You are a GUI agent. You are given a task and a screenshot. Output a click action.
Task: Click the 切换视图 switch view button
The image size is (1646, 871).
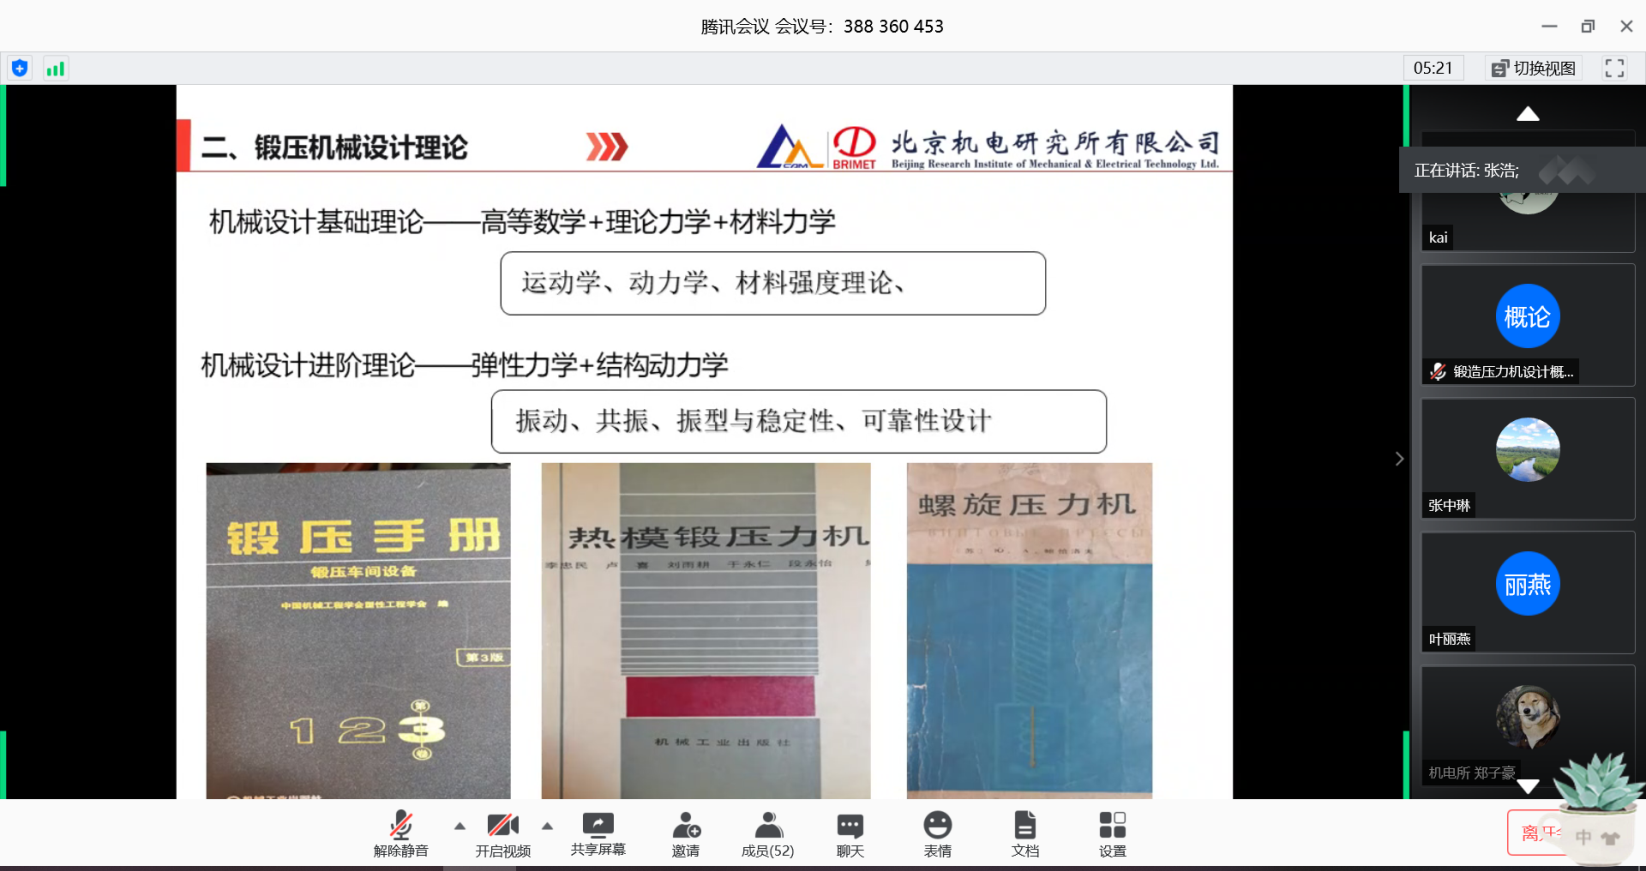(1534, 68)
